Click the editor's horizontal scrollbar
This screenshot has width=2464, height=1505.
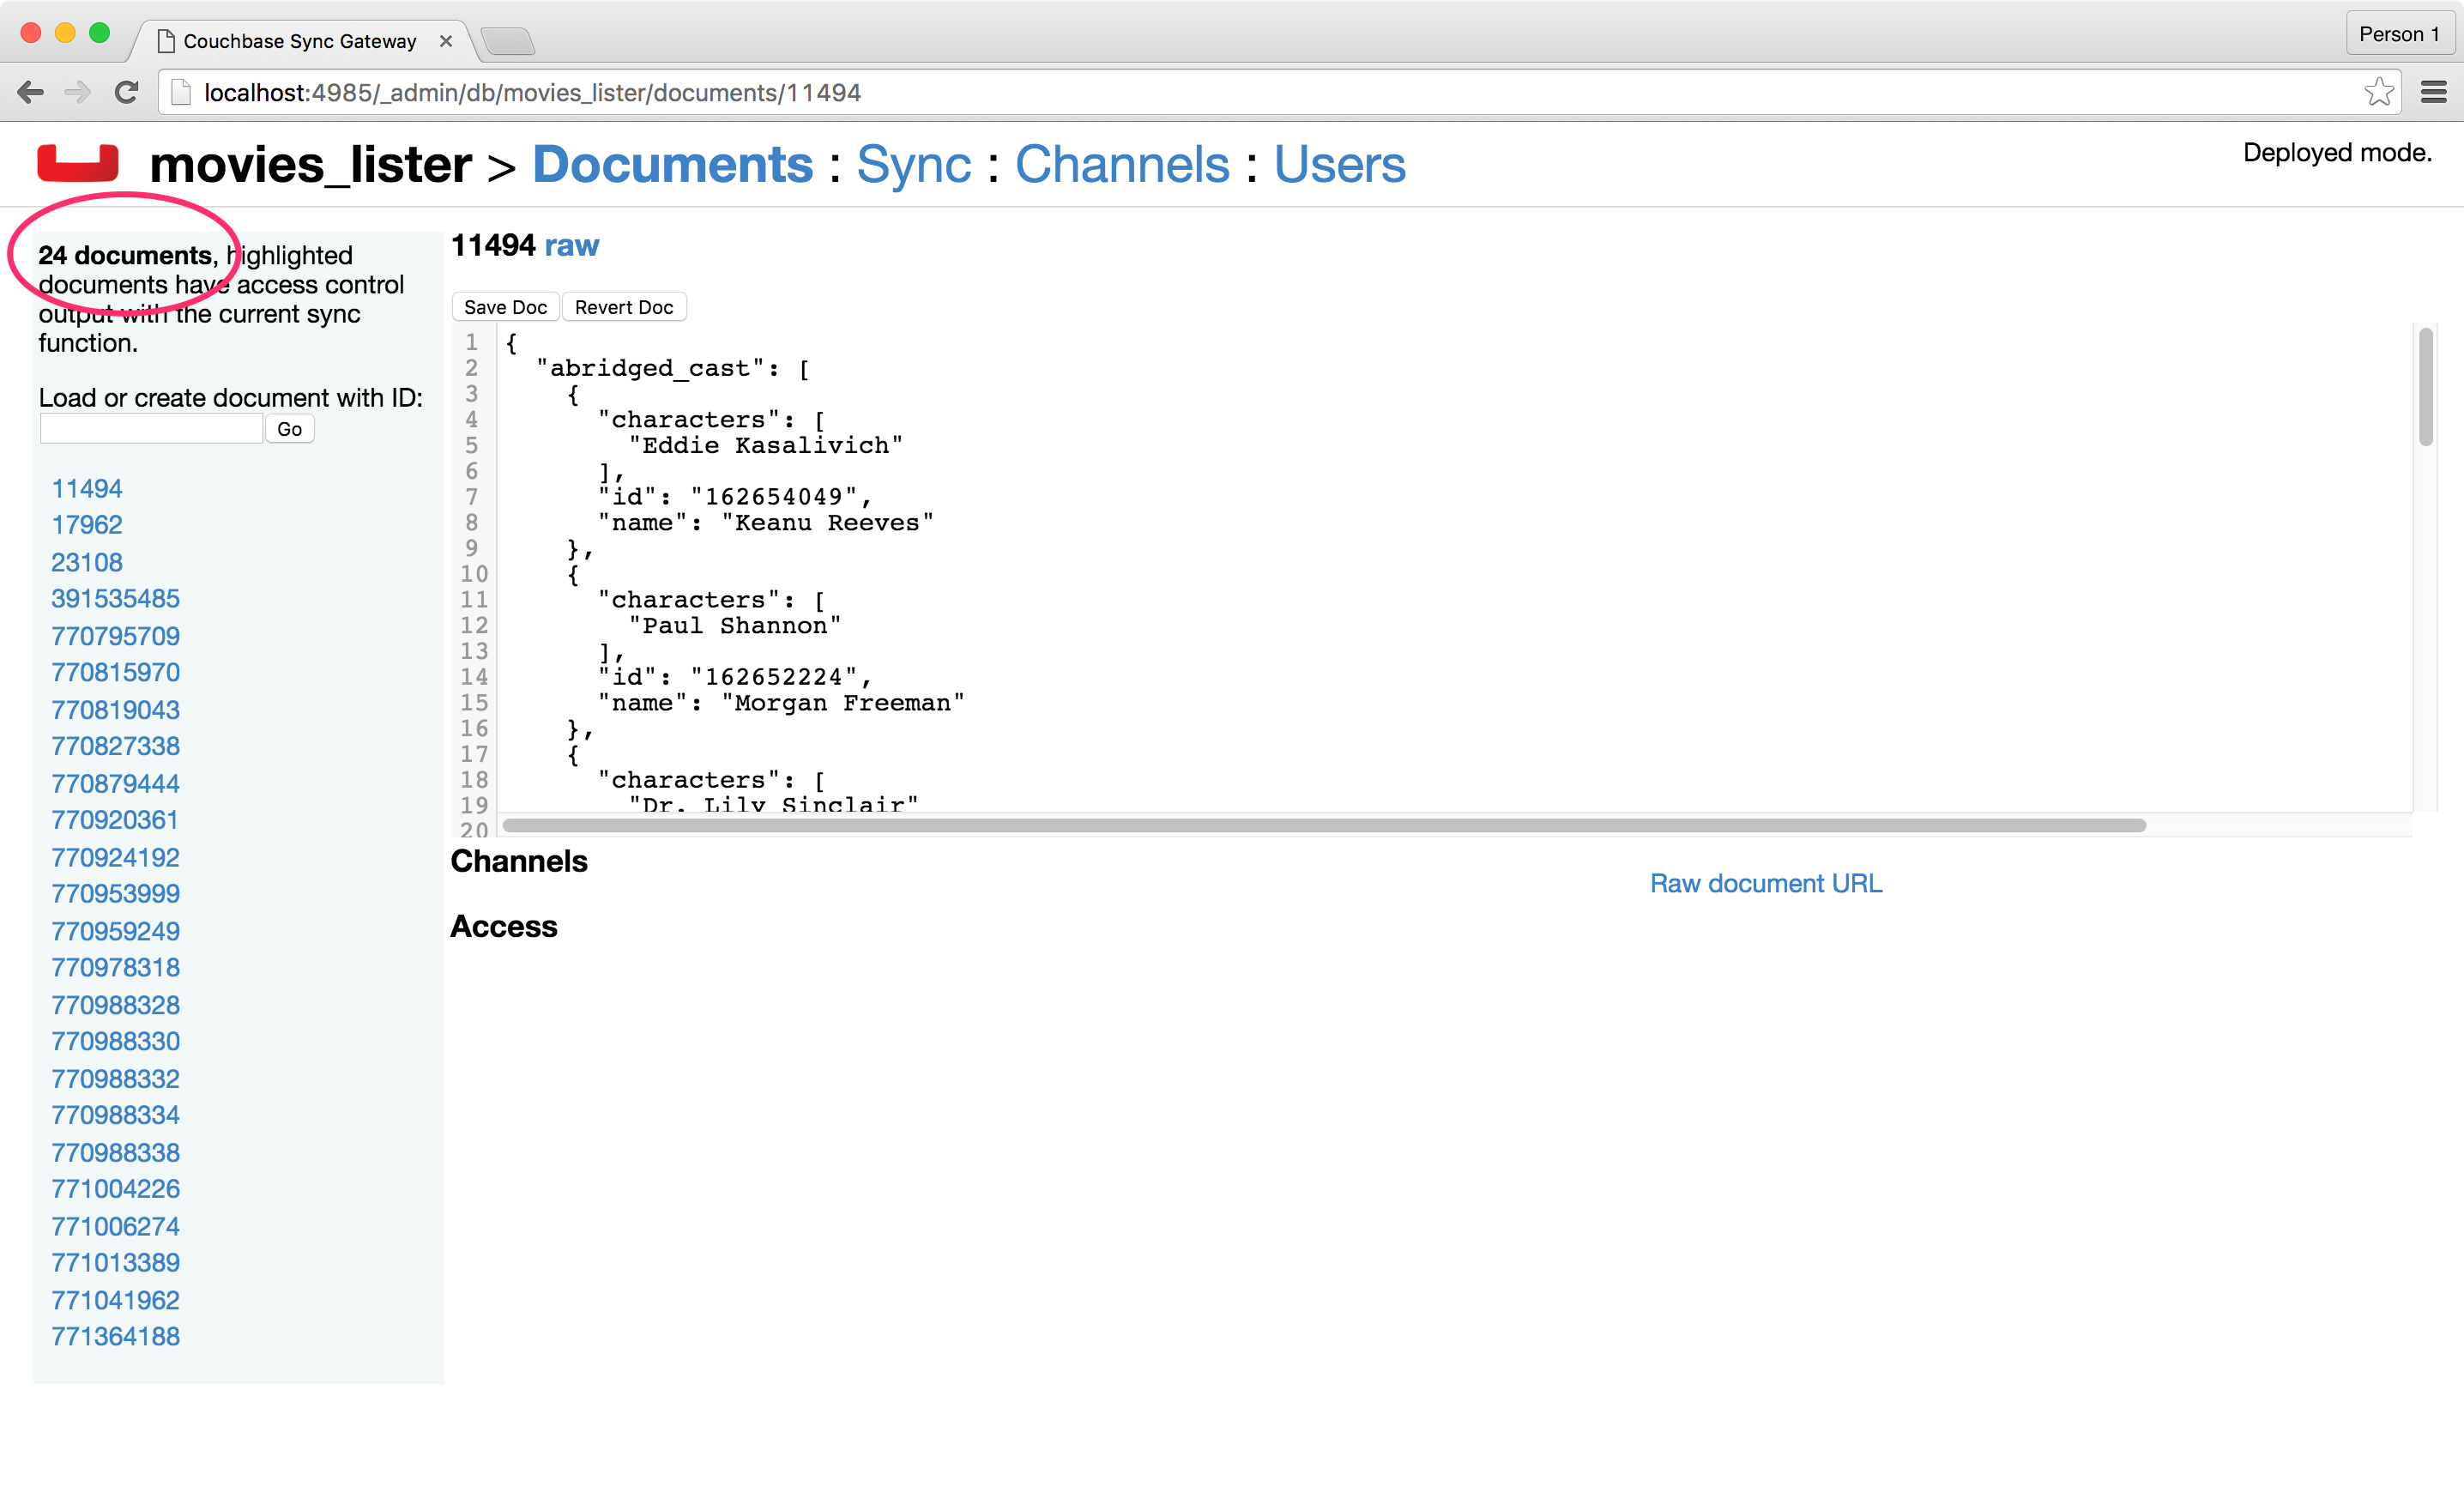pyautogui.click(x=1323, y=825)
